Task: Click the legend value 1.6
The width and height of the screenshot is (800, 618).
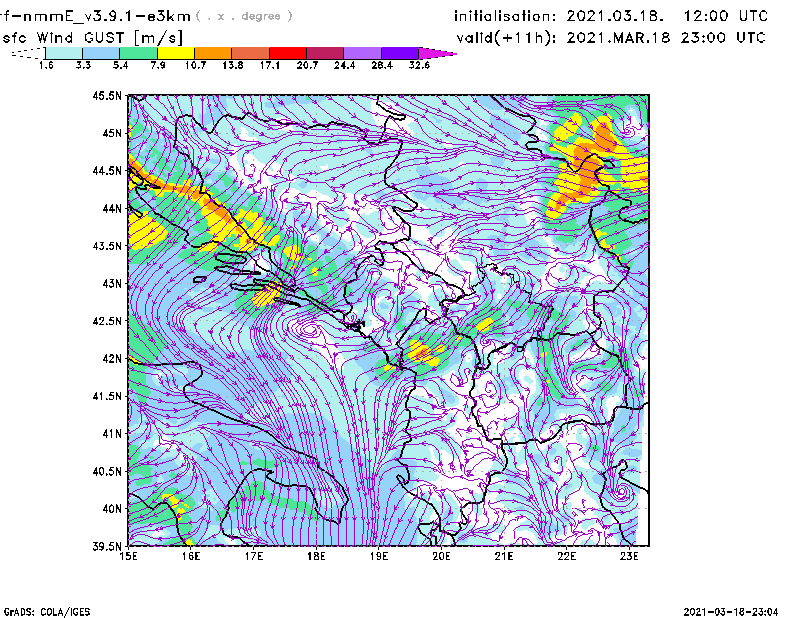Action: pyautogui.click(x=46, y=65)
